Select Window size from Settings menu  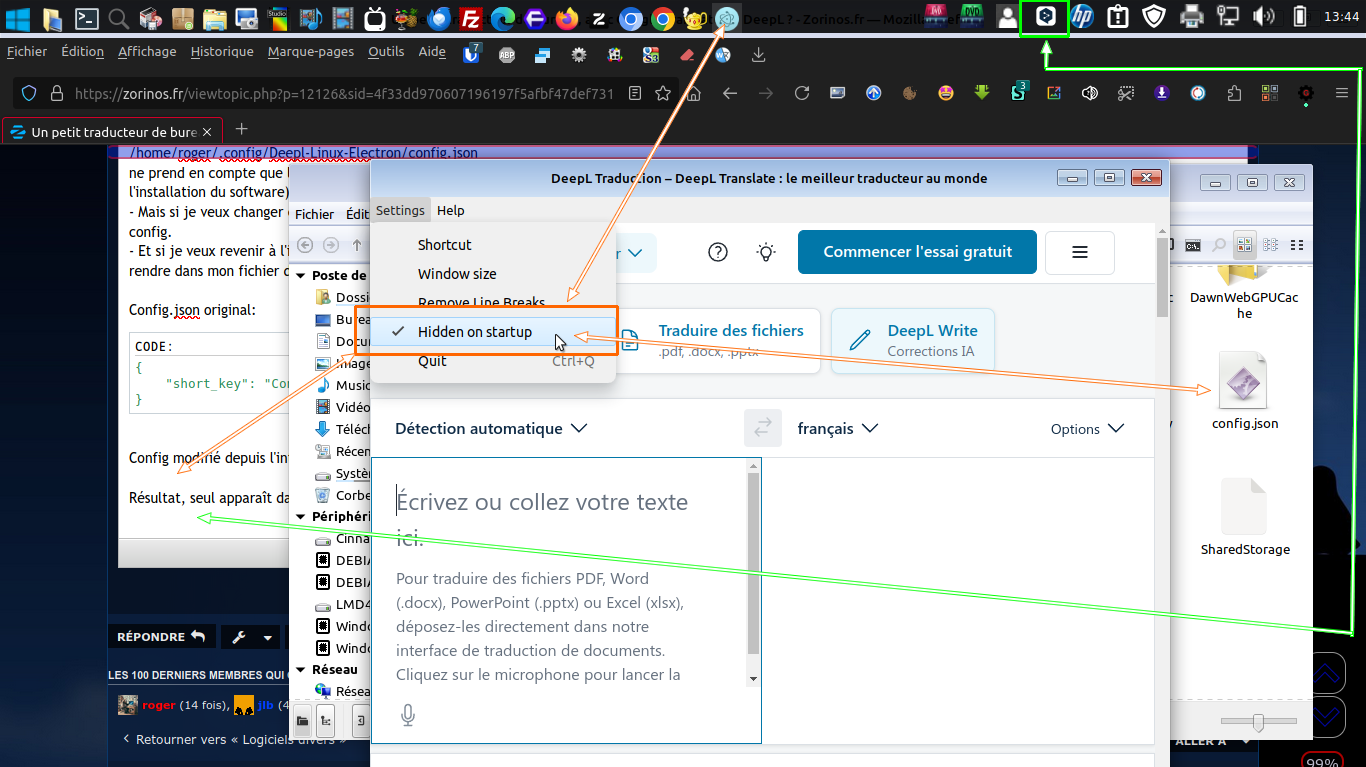pos(457,273)
